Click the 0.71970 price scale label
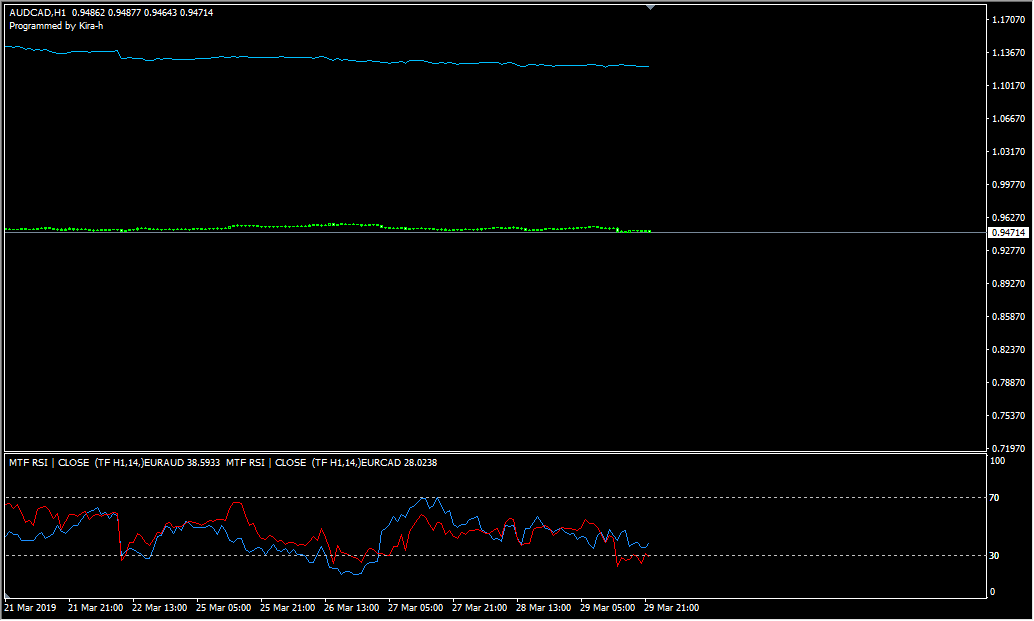The image size is (1034, 621). pyautogui.click(x=1008, y=448)
